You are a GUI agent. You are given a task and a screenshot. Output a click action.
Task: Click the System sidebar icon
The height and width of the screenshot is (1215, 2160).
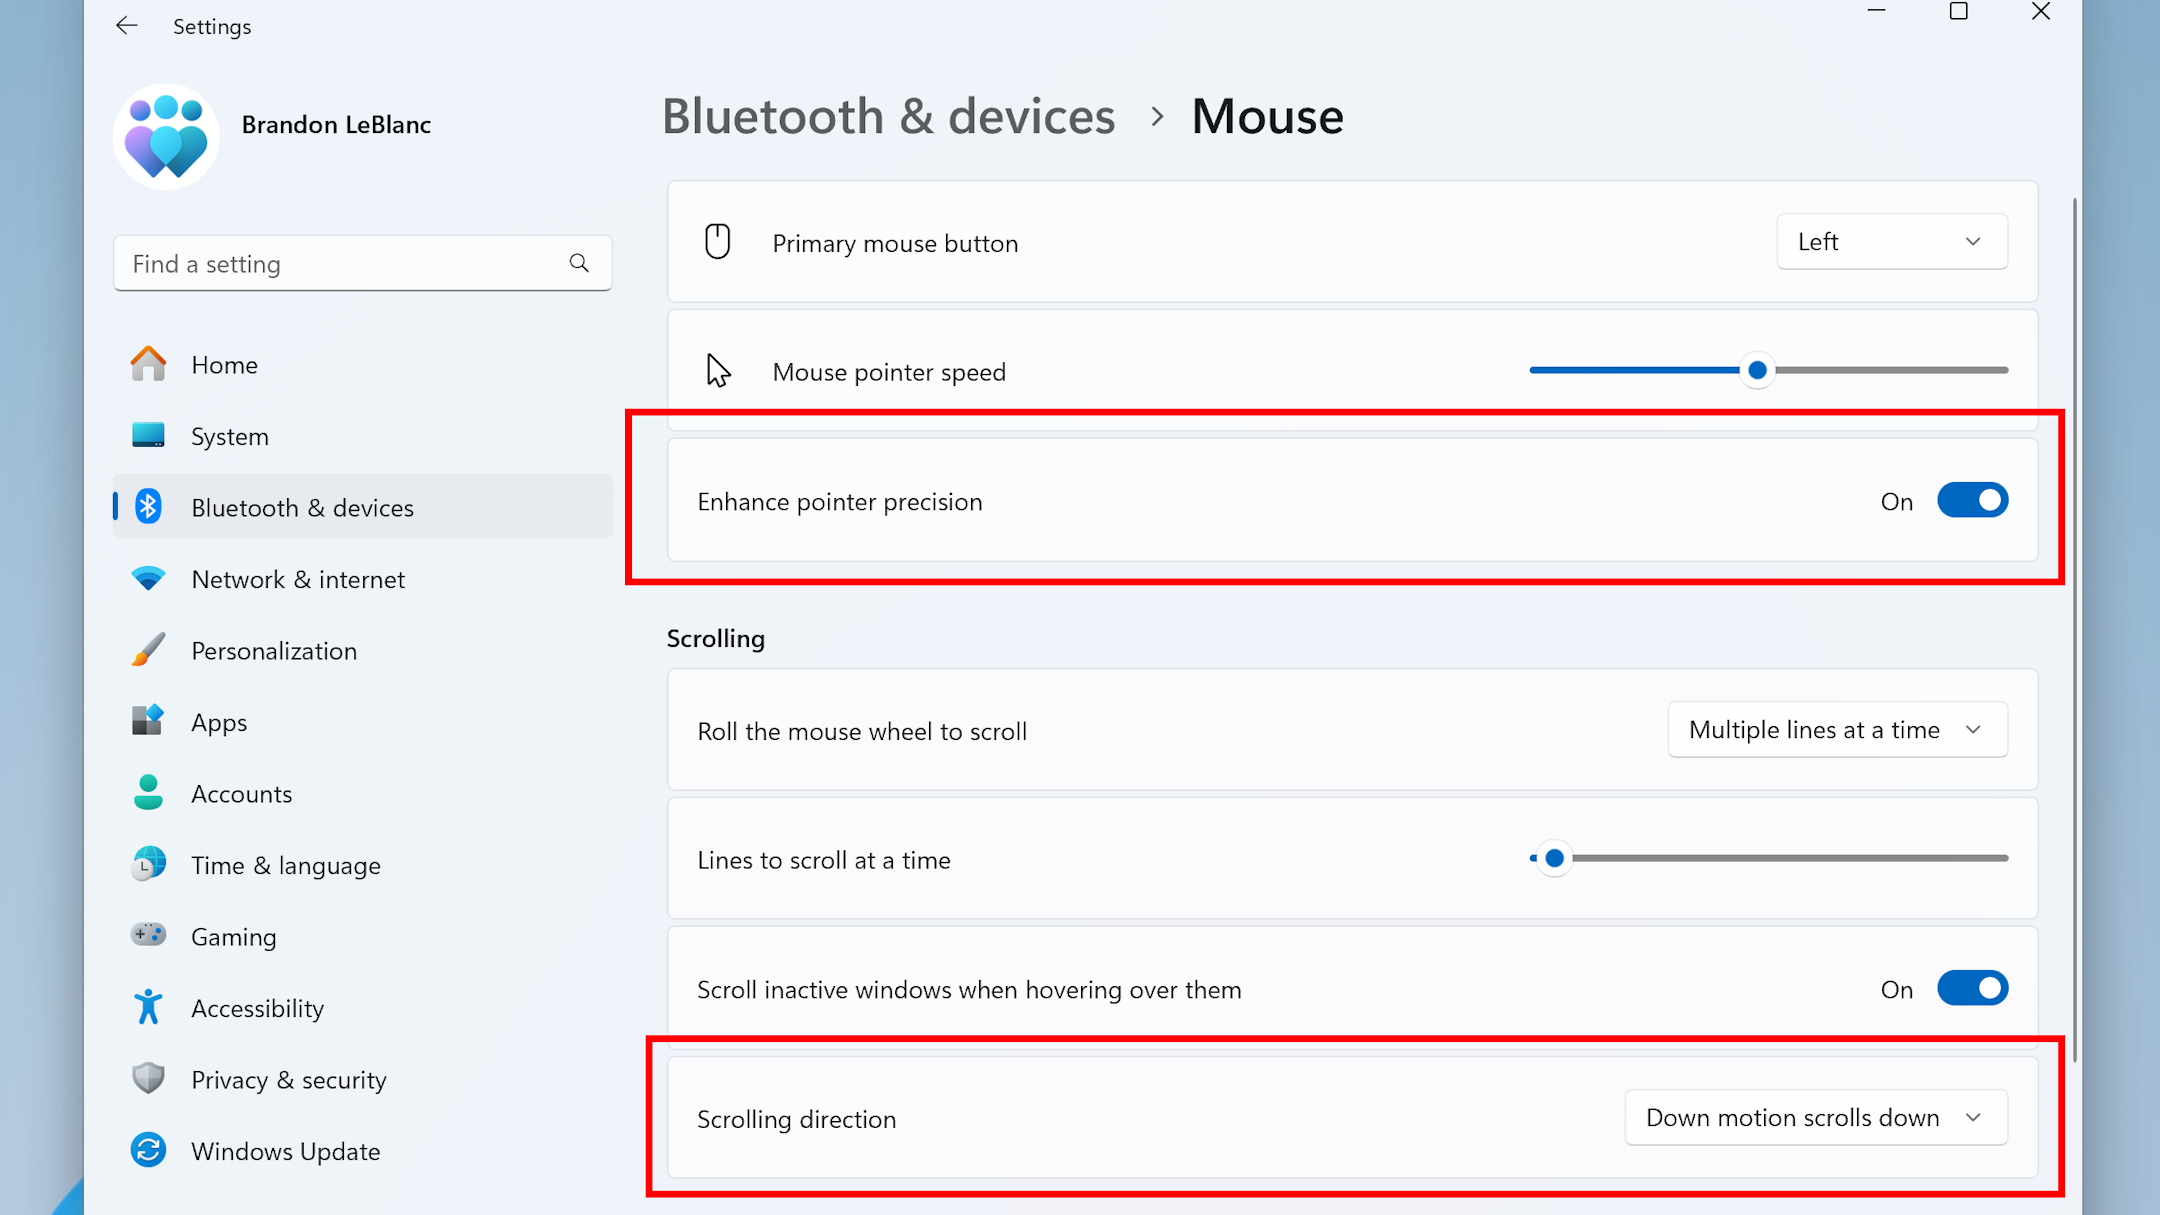(x=148, y=436)
